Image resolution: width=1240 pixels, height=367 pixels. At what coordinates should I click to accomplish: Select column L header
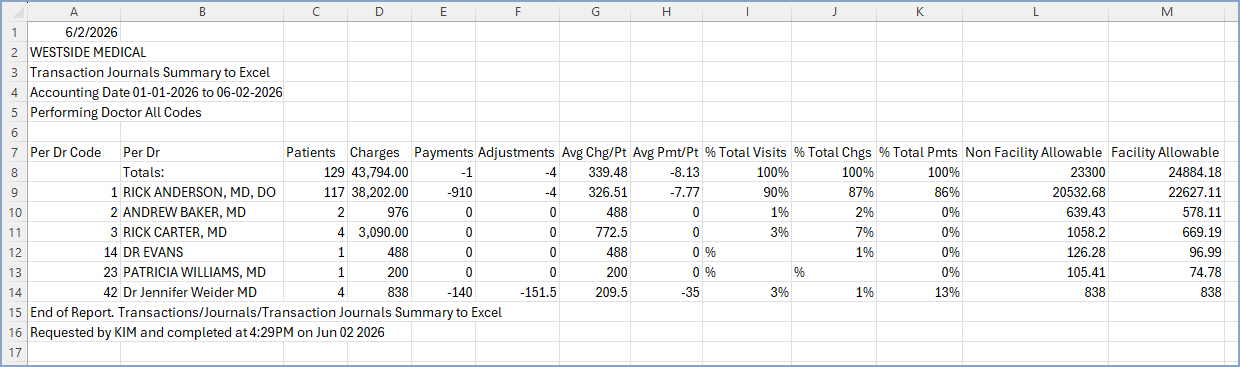click(x=1035, y=12)
